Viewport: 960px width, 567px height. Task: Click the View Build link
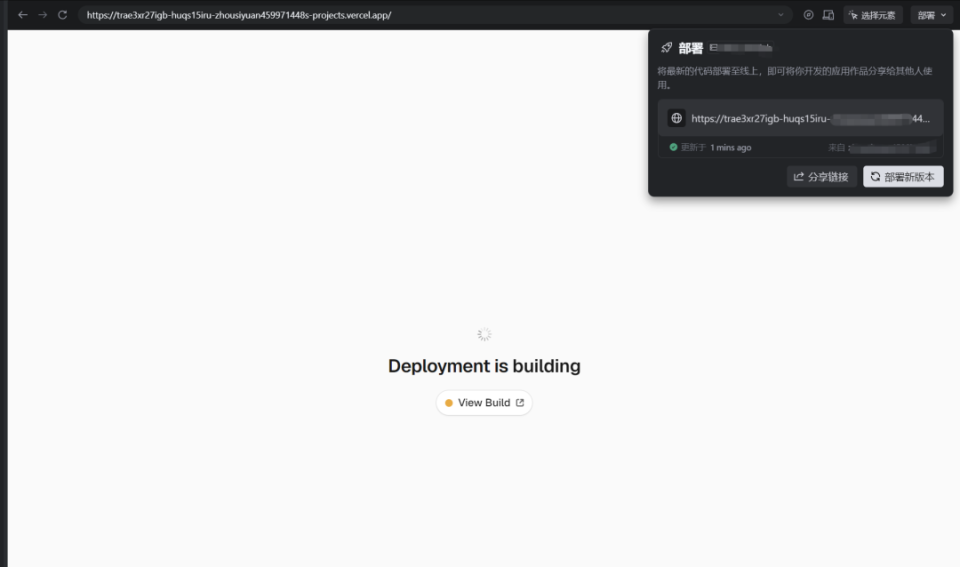click(484, 403)
